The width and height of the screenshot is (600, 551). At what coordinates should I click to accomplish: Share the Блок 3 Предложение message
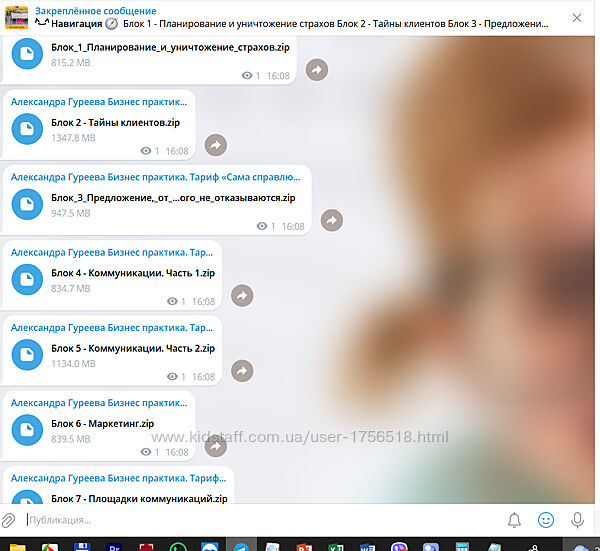pos(331,221)
